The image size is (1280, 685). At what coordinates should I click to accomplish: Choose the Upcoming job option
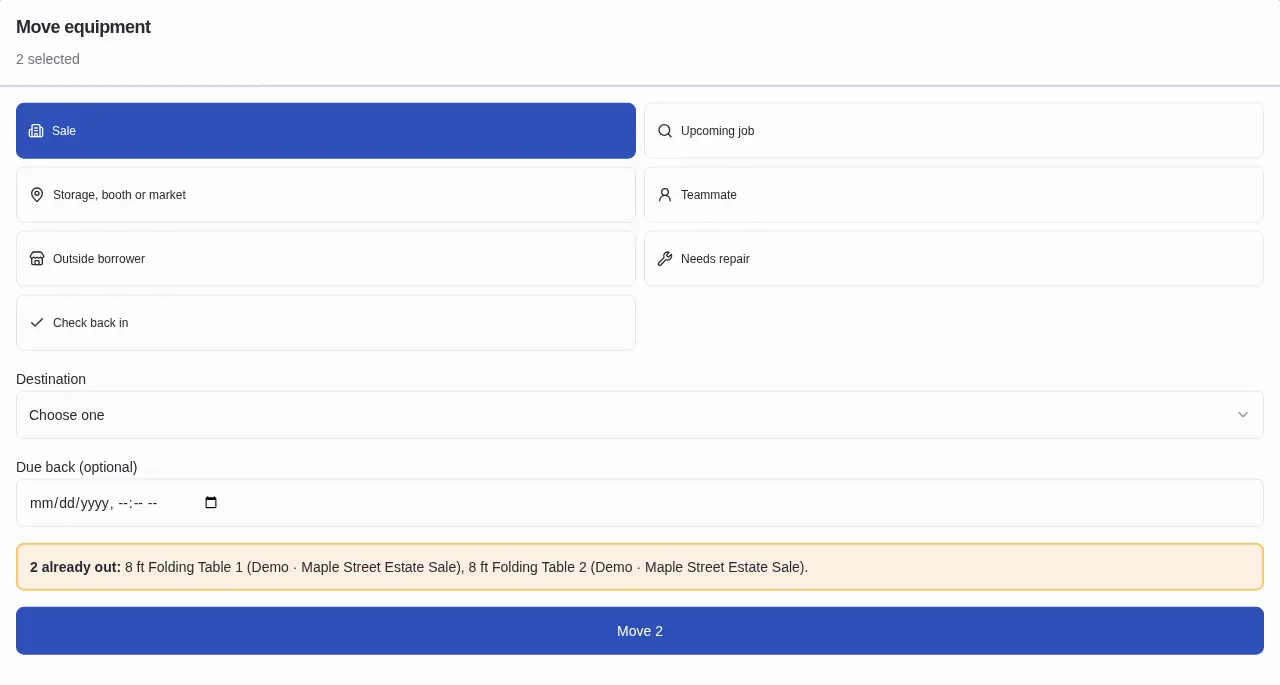point(954,131)
